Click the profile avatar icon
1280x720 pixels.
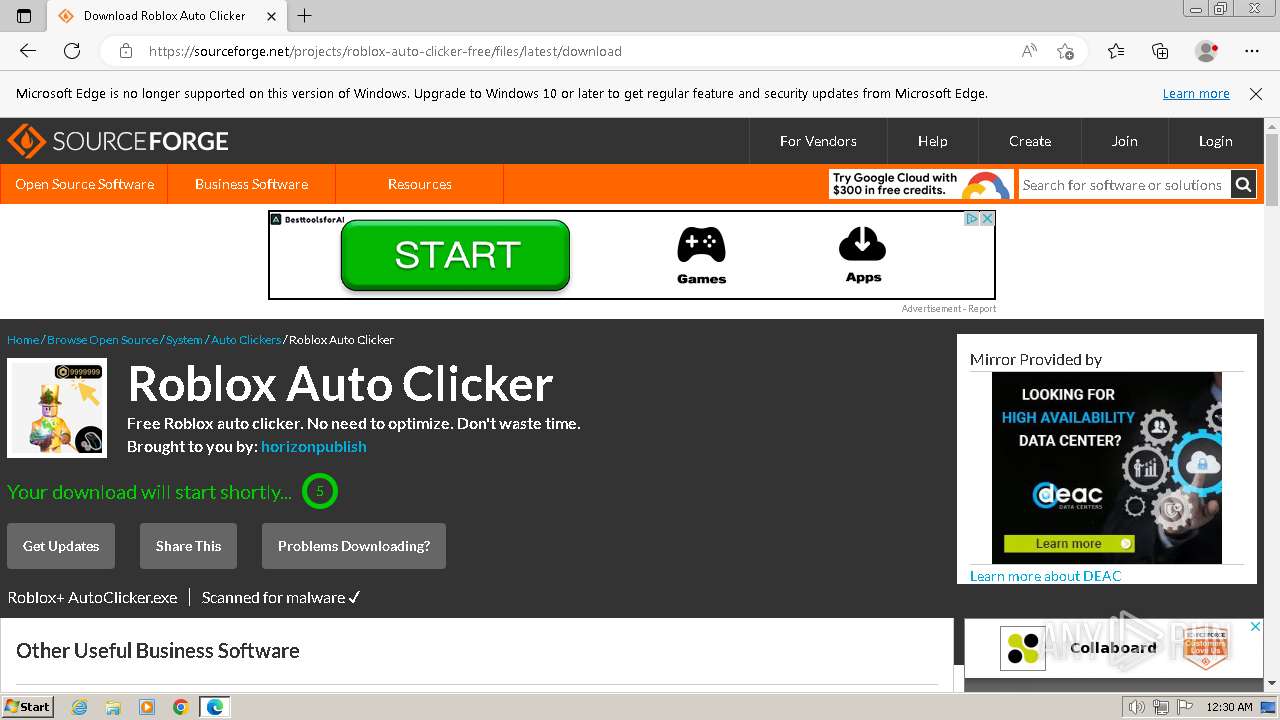click(1207, 51)
